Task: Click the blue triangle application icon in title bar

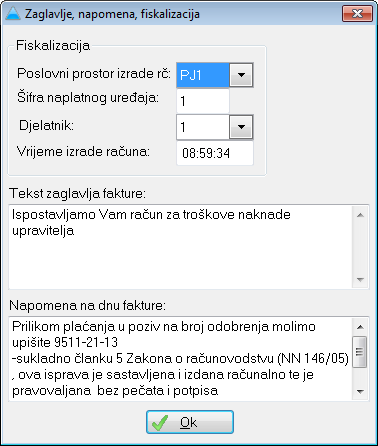Action: pos(14,14)
